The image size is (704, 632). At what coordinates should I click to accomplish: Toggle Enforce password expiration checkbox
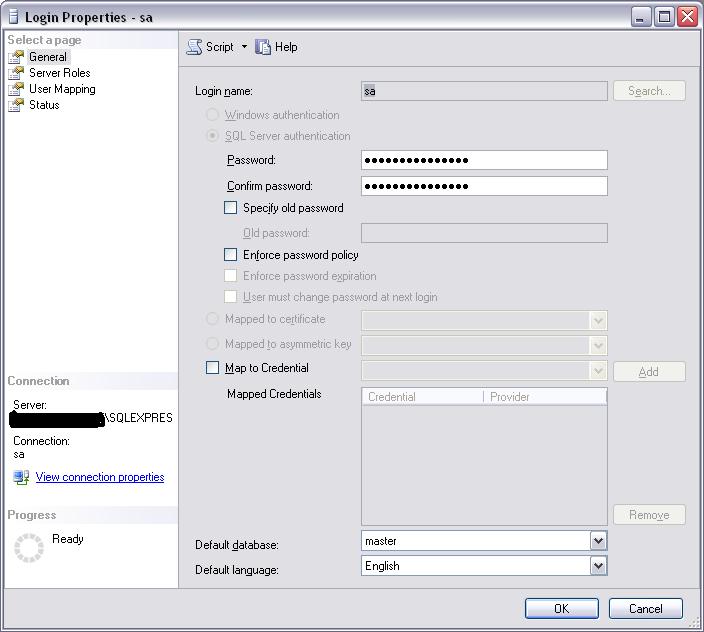[230, 275]
